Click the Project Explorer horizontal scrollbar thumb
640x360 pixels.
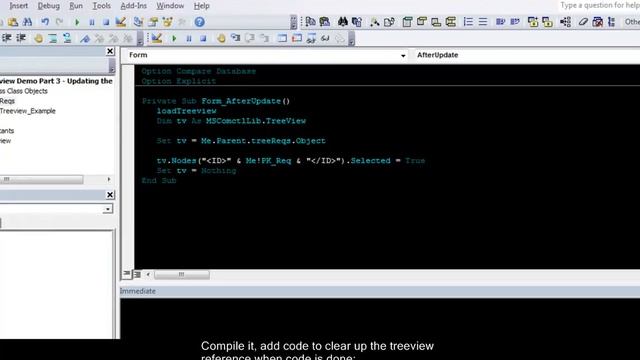(x=41, y=179)
